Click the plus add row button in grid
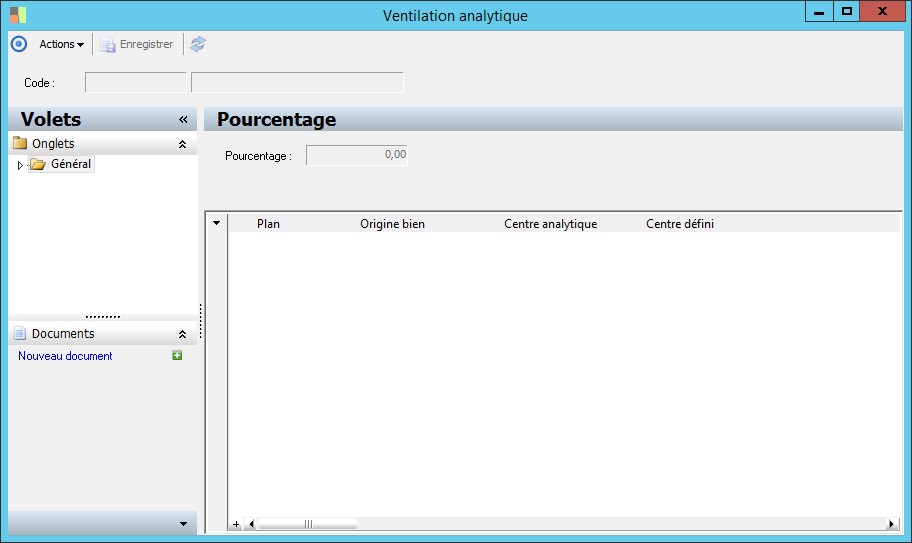Image resolution: width=912 pixels, height=543 pixels. 236,524
